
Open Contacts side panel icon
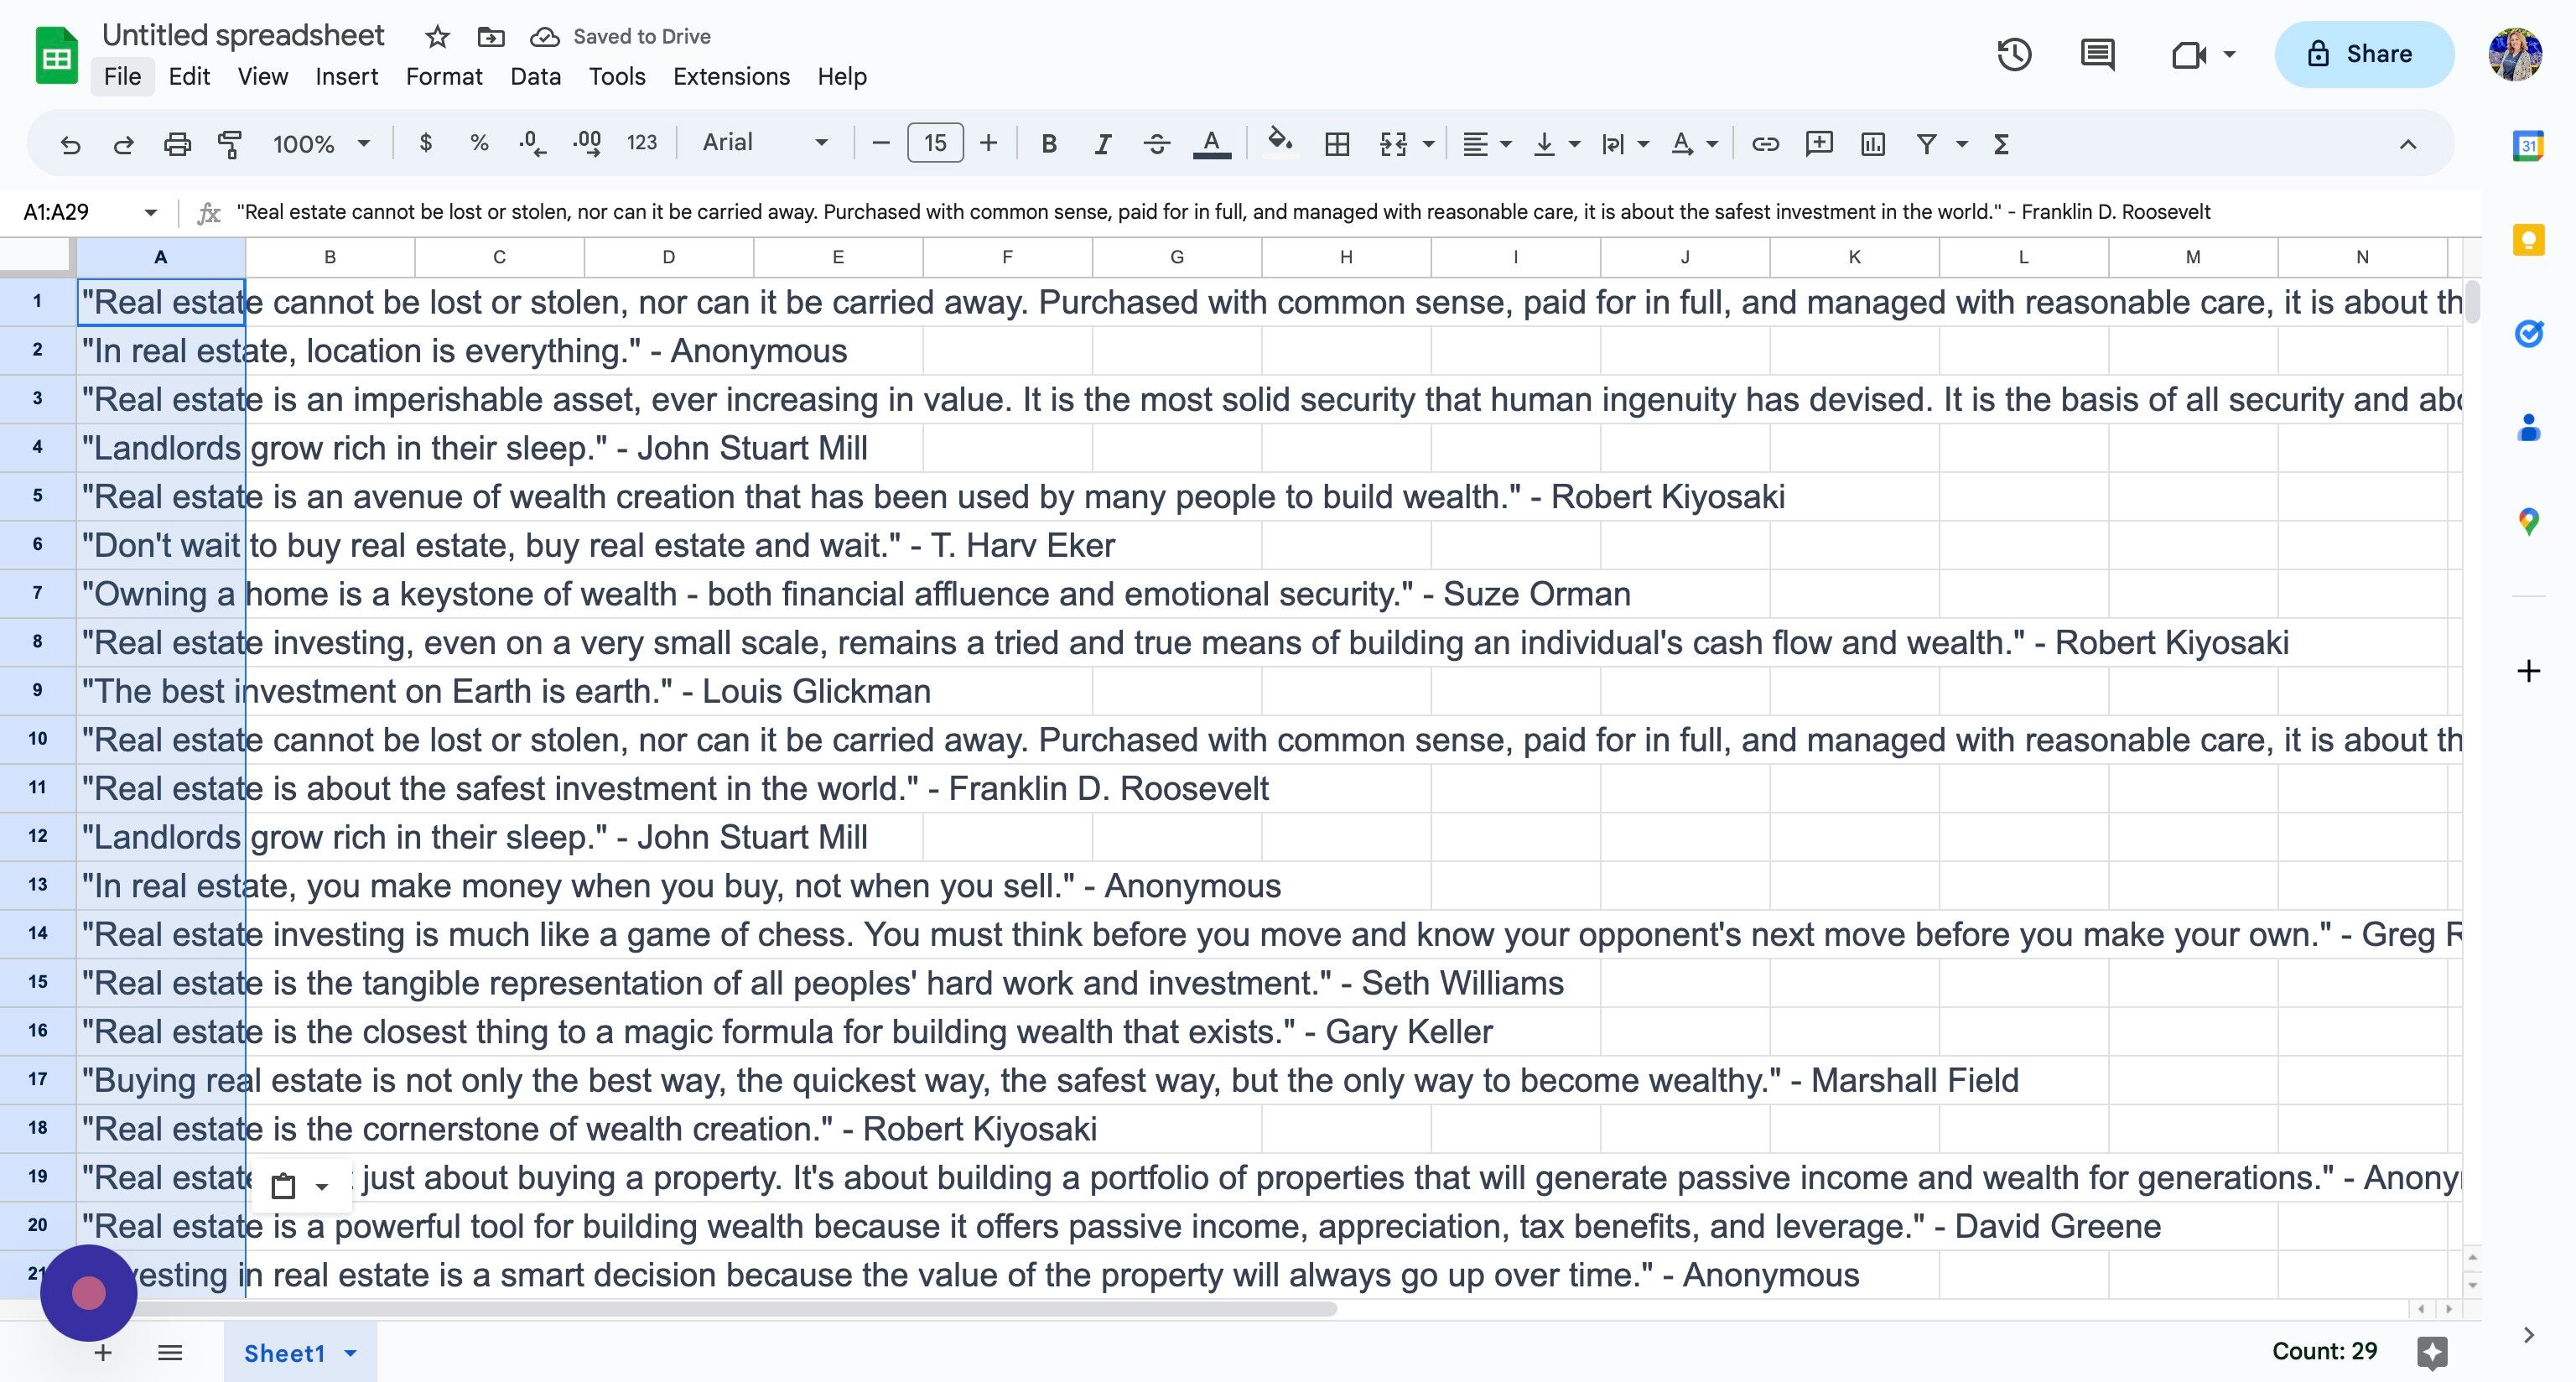click(x=2529, y=428)
